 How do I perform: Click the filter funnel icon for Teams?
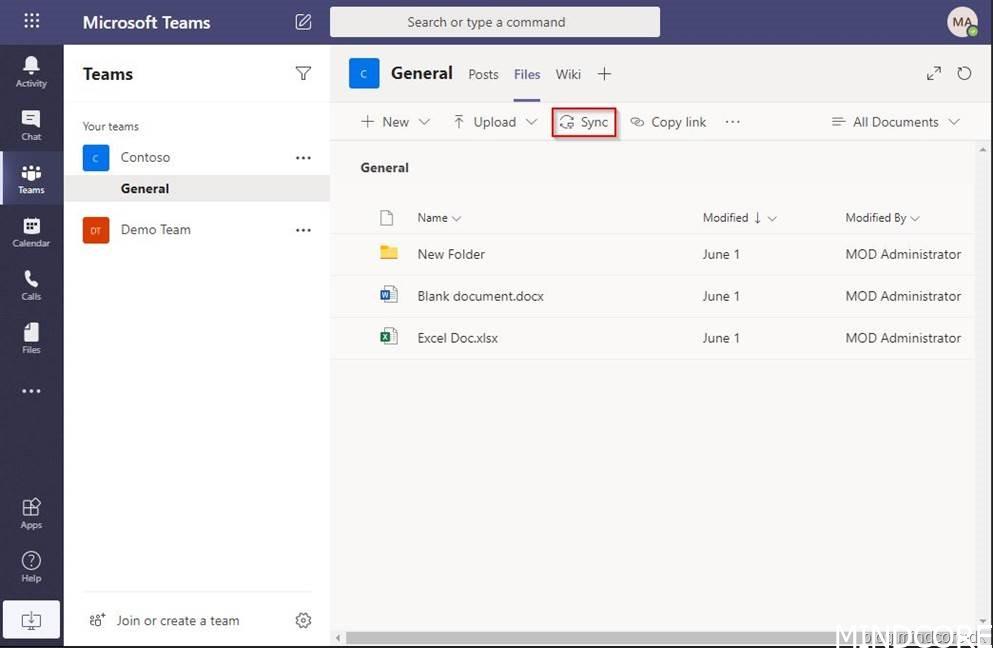(x=303, y=73)
